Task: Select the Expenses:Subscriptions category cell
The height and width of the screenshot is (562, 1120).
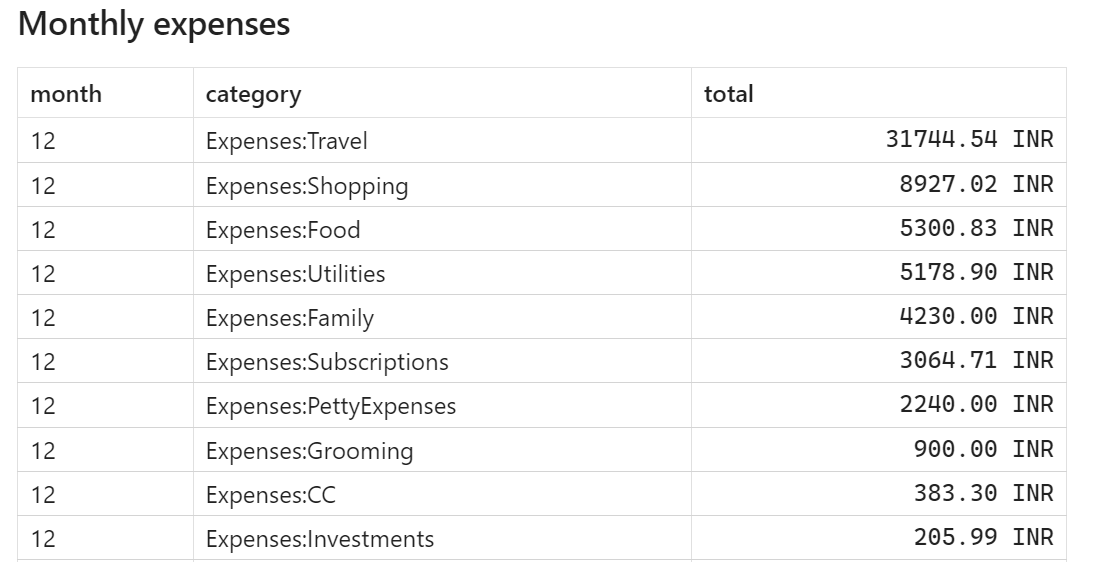Action: click(327, 362)
